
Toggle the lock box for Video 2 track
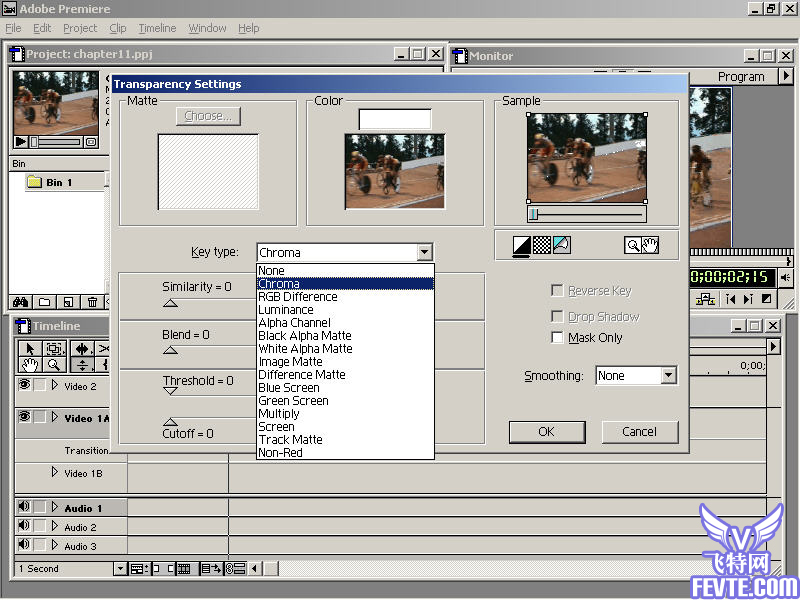[40, 385]
